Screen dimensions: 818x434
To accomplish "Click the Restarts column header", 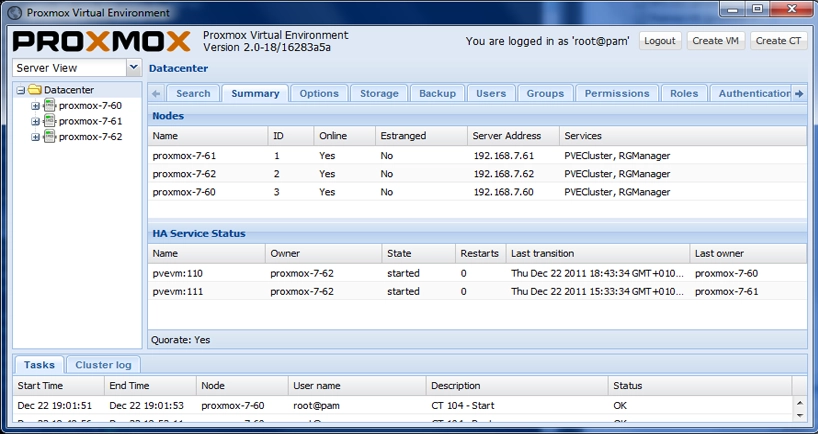I will tap(480, 254).
